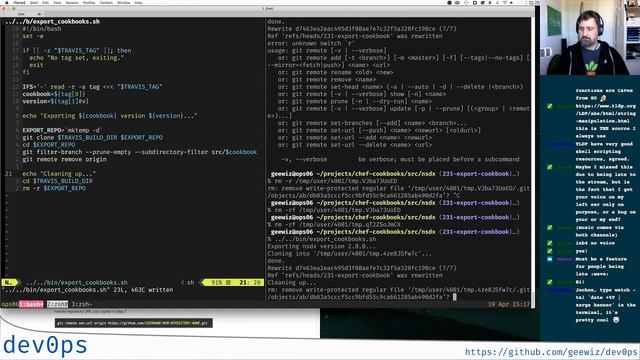Image resolution: width=640 pixels, height=360 pixels.
Task: Click the echo "Cleaning up..." line in vim
Action: 59,173
